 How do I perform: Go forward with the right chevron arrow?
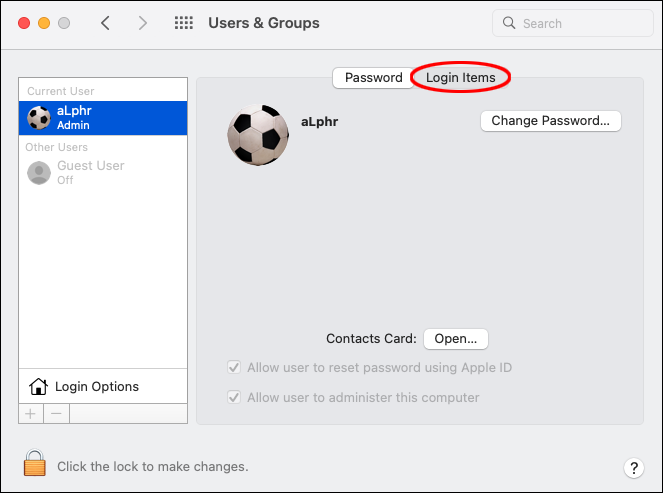[142, 23]
